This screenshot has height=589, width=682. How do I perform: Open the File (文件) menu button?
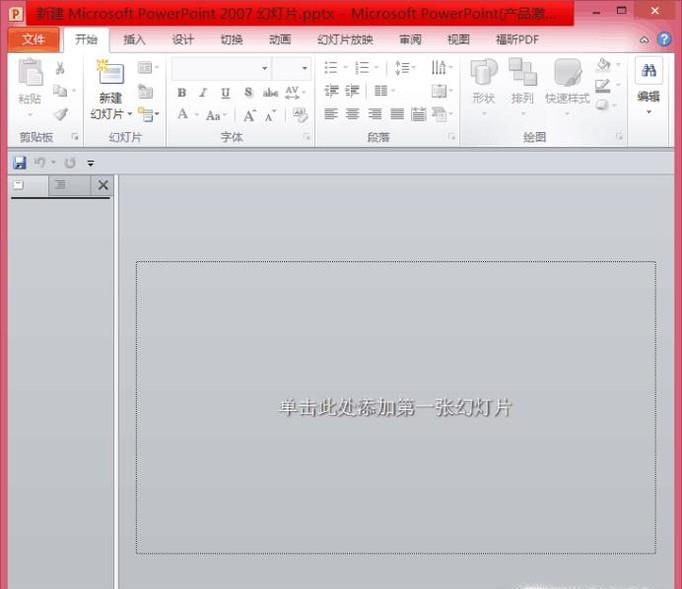(x=34, y=40)
